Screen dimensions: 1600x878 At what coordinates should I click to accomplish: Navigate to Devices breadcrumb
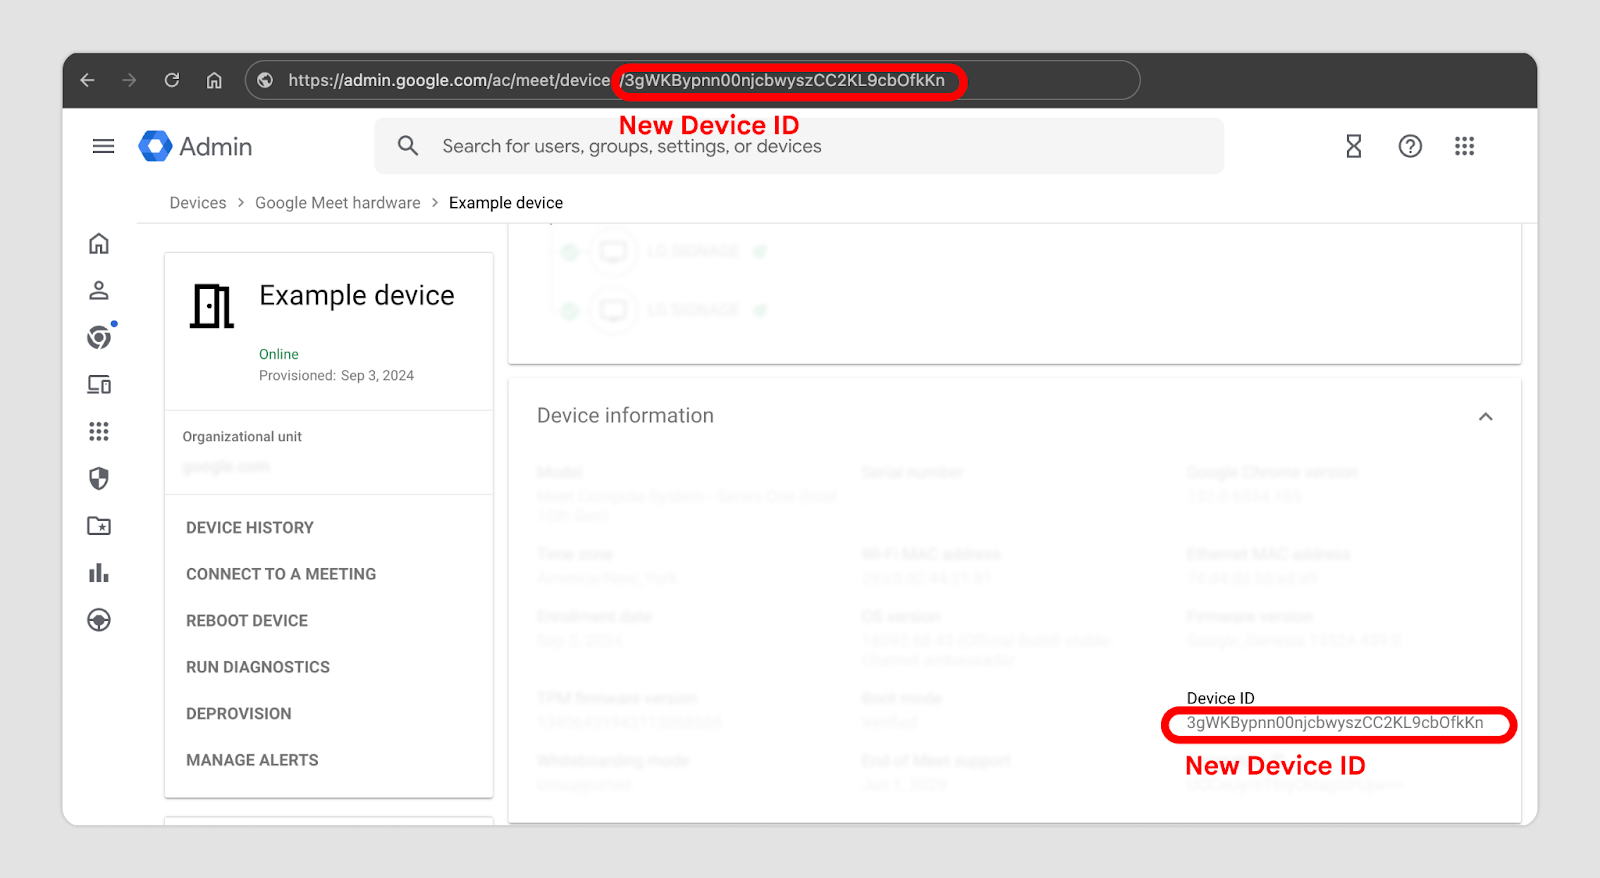pos(198,203)
